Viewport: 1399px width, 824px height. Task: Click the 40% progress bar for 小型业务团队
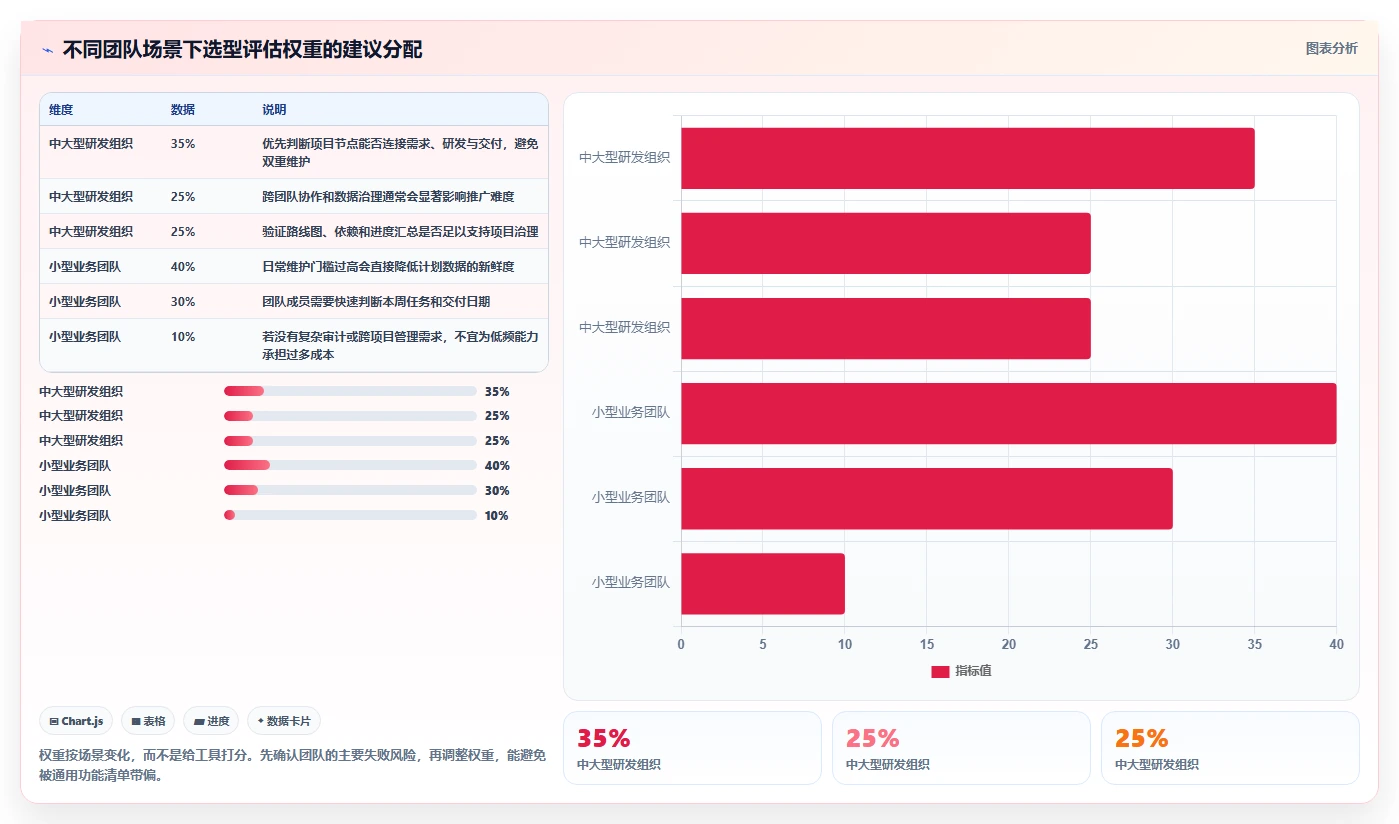point(350,465)
